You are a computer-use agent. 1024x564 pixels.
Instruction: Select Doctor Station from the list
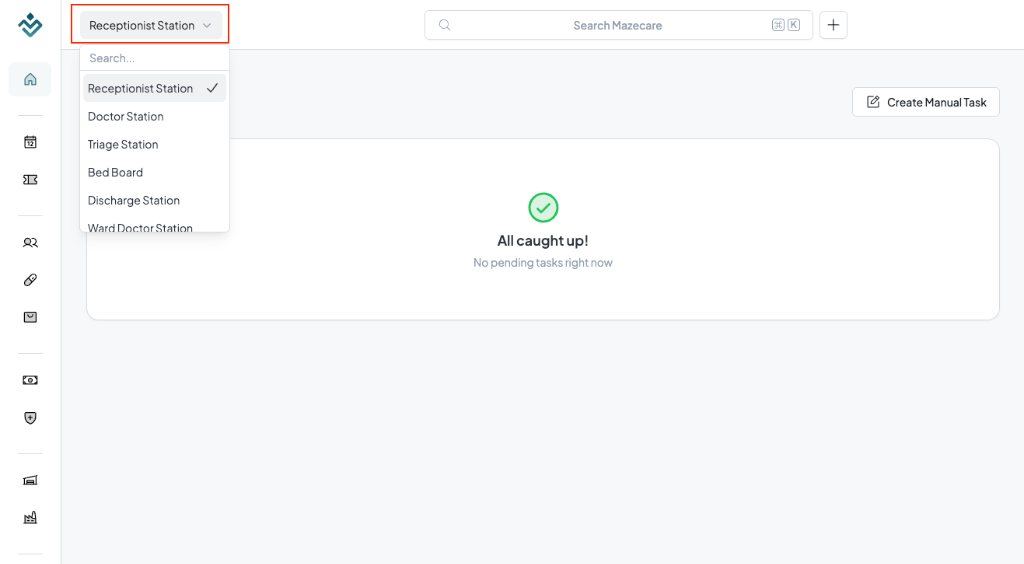click(x=154, y=116)
